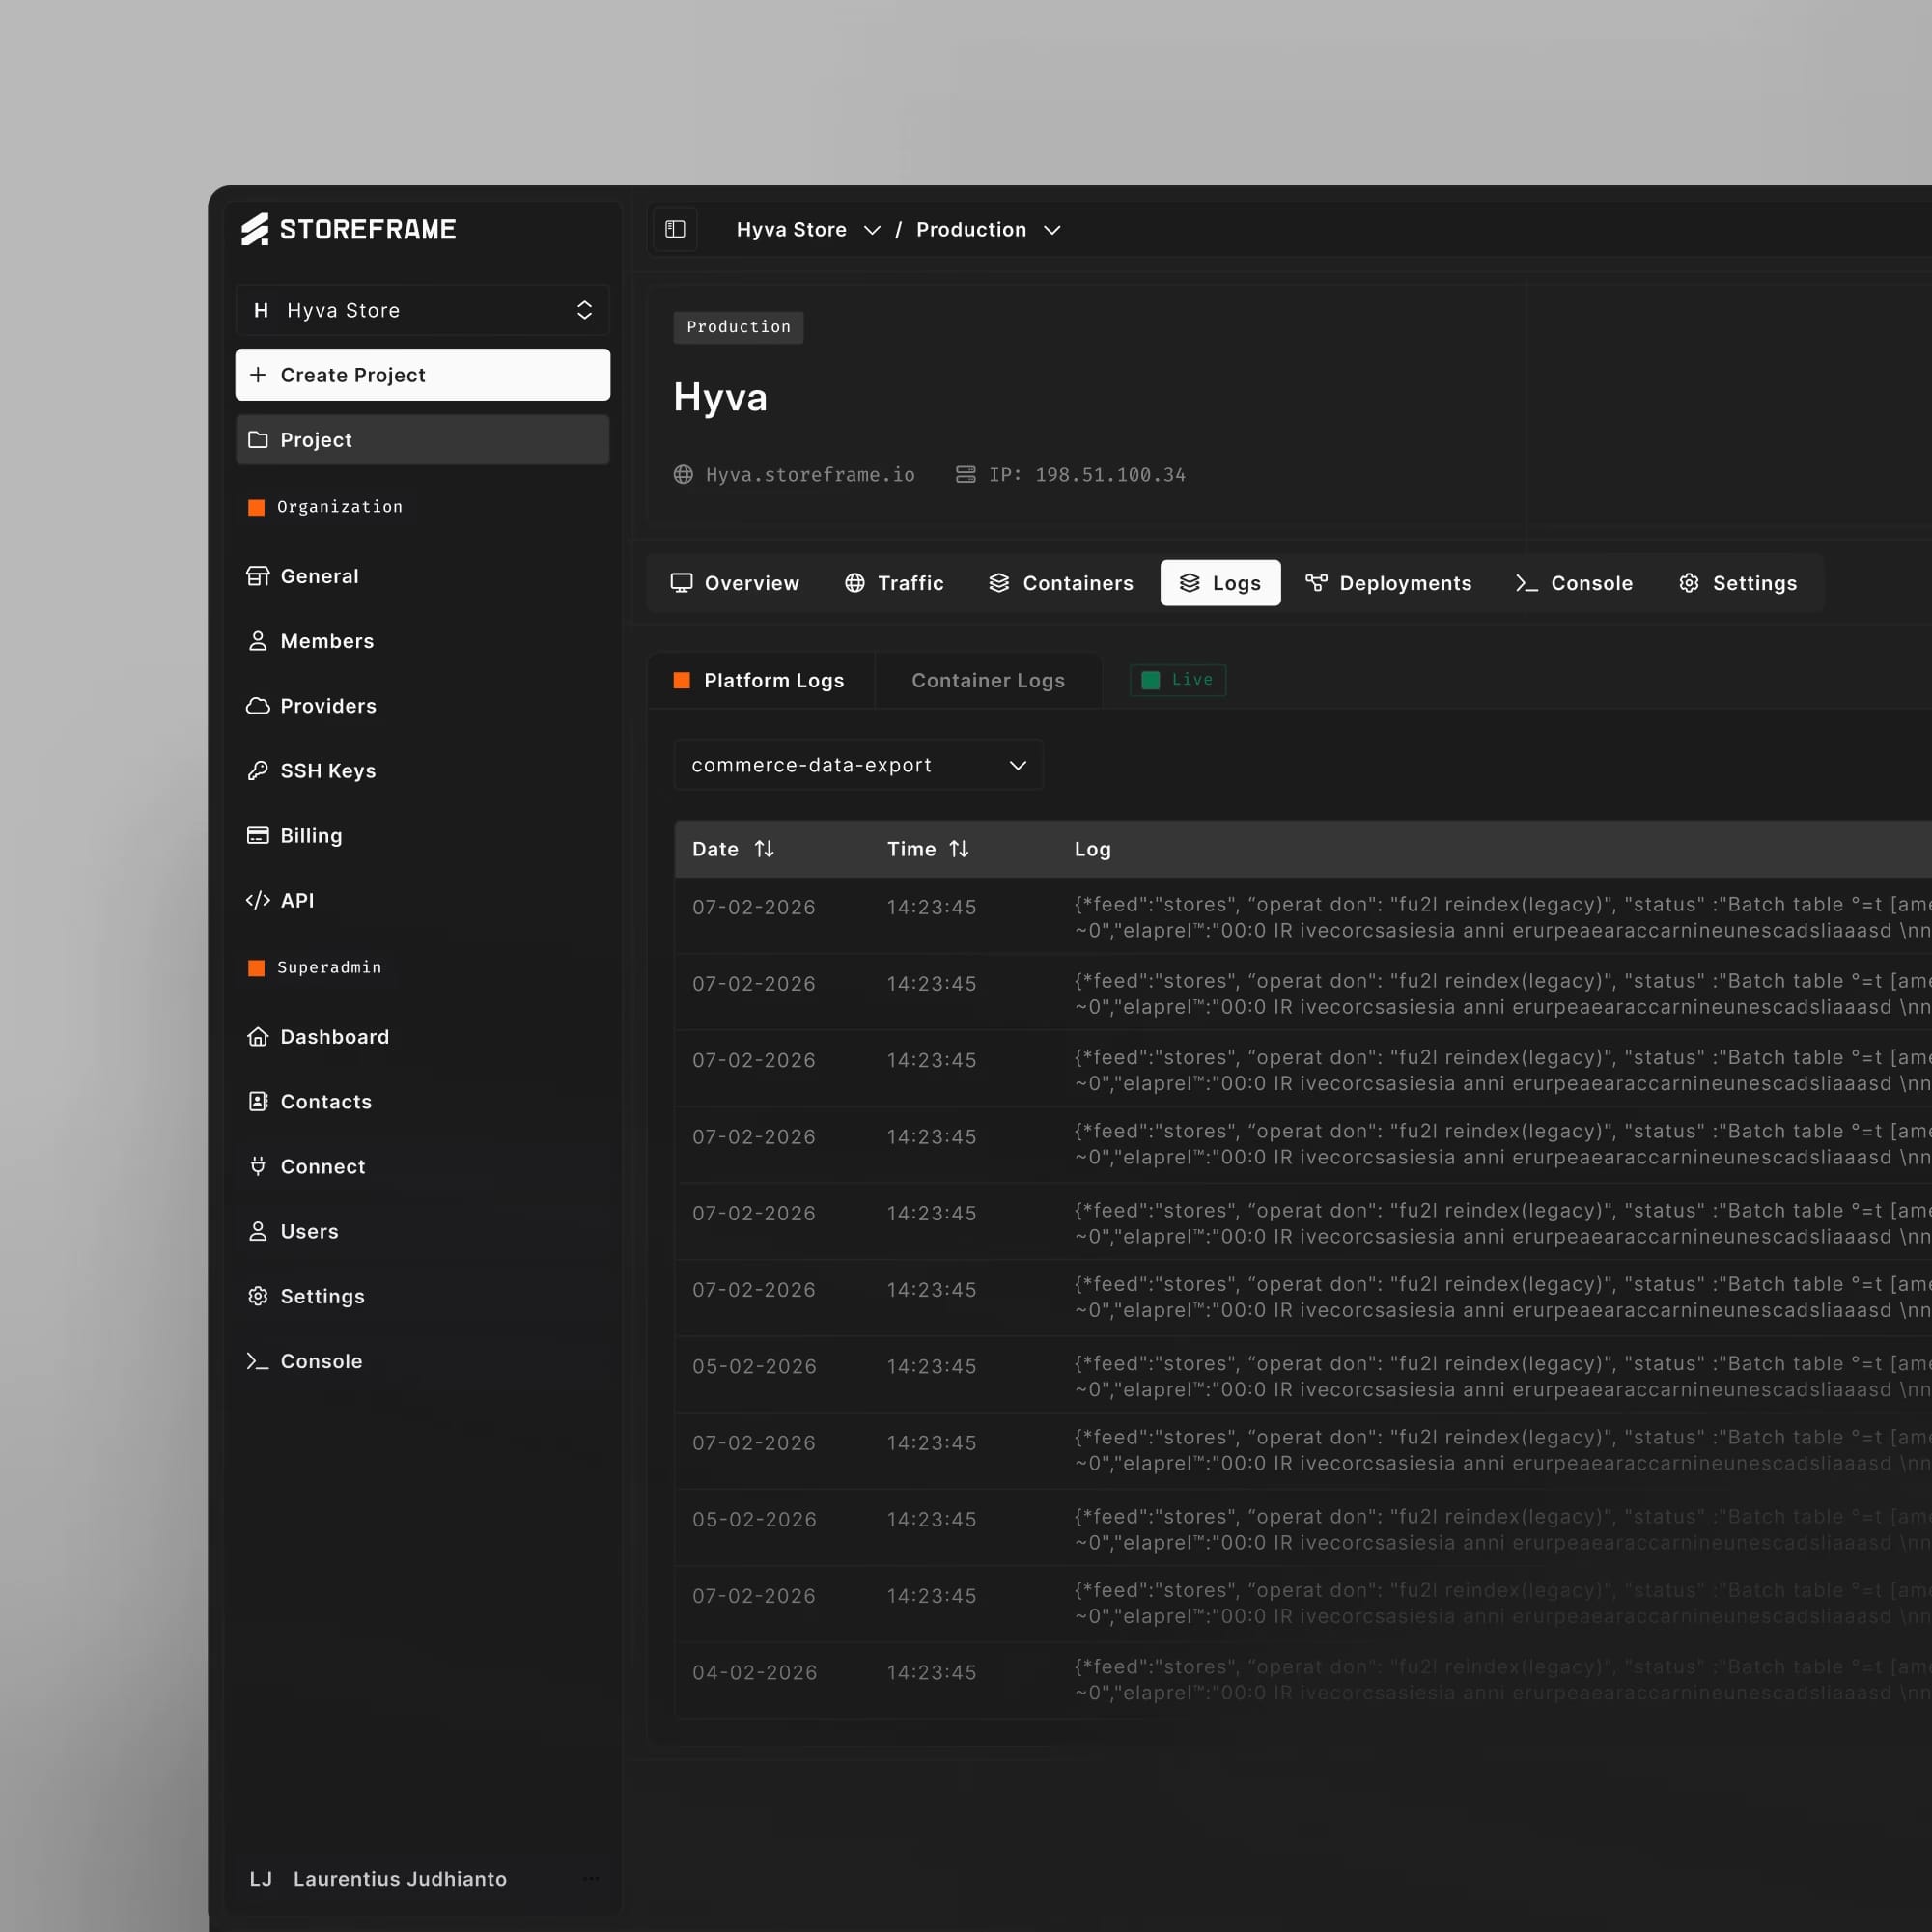Switch to the Deployments tab
Viewport: 1932px width, 1932px height.
click(x=1388, y=583)
